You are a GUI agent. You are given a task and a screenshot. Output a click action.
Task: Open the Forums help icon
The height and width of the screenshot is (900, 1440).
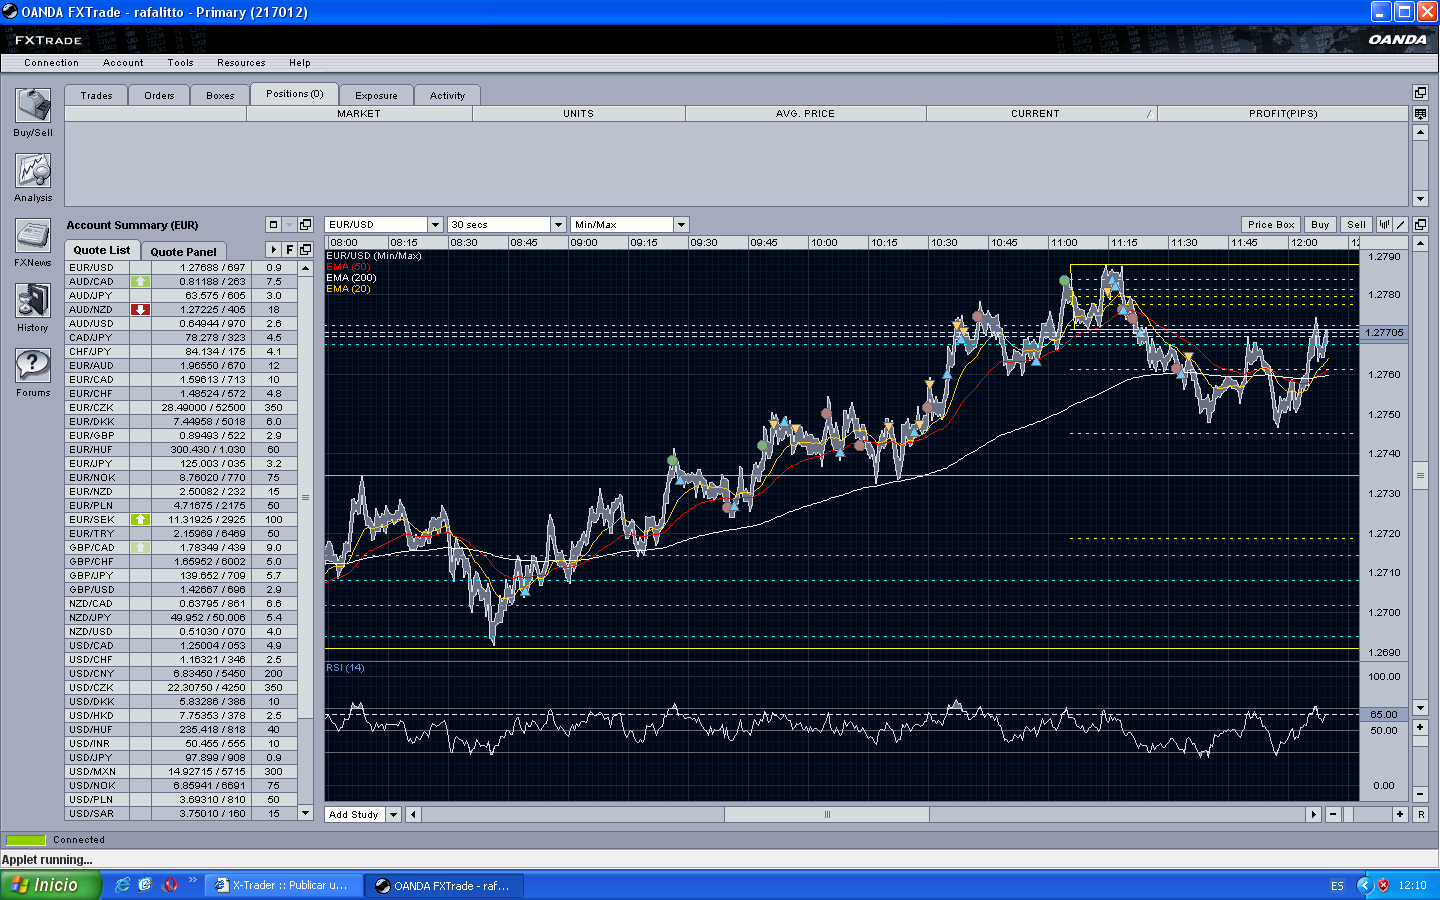coord(33,366)
